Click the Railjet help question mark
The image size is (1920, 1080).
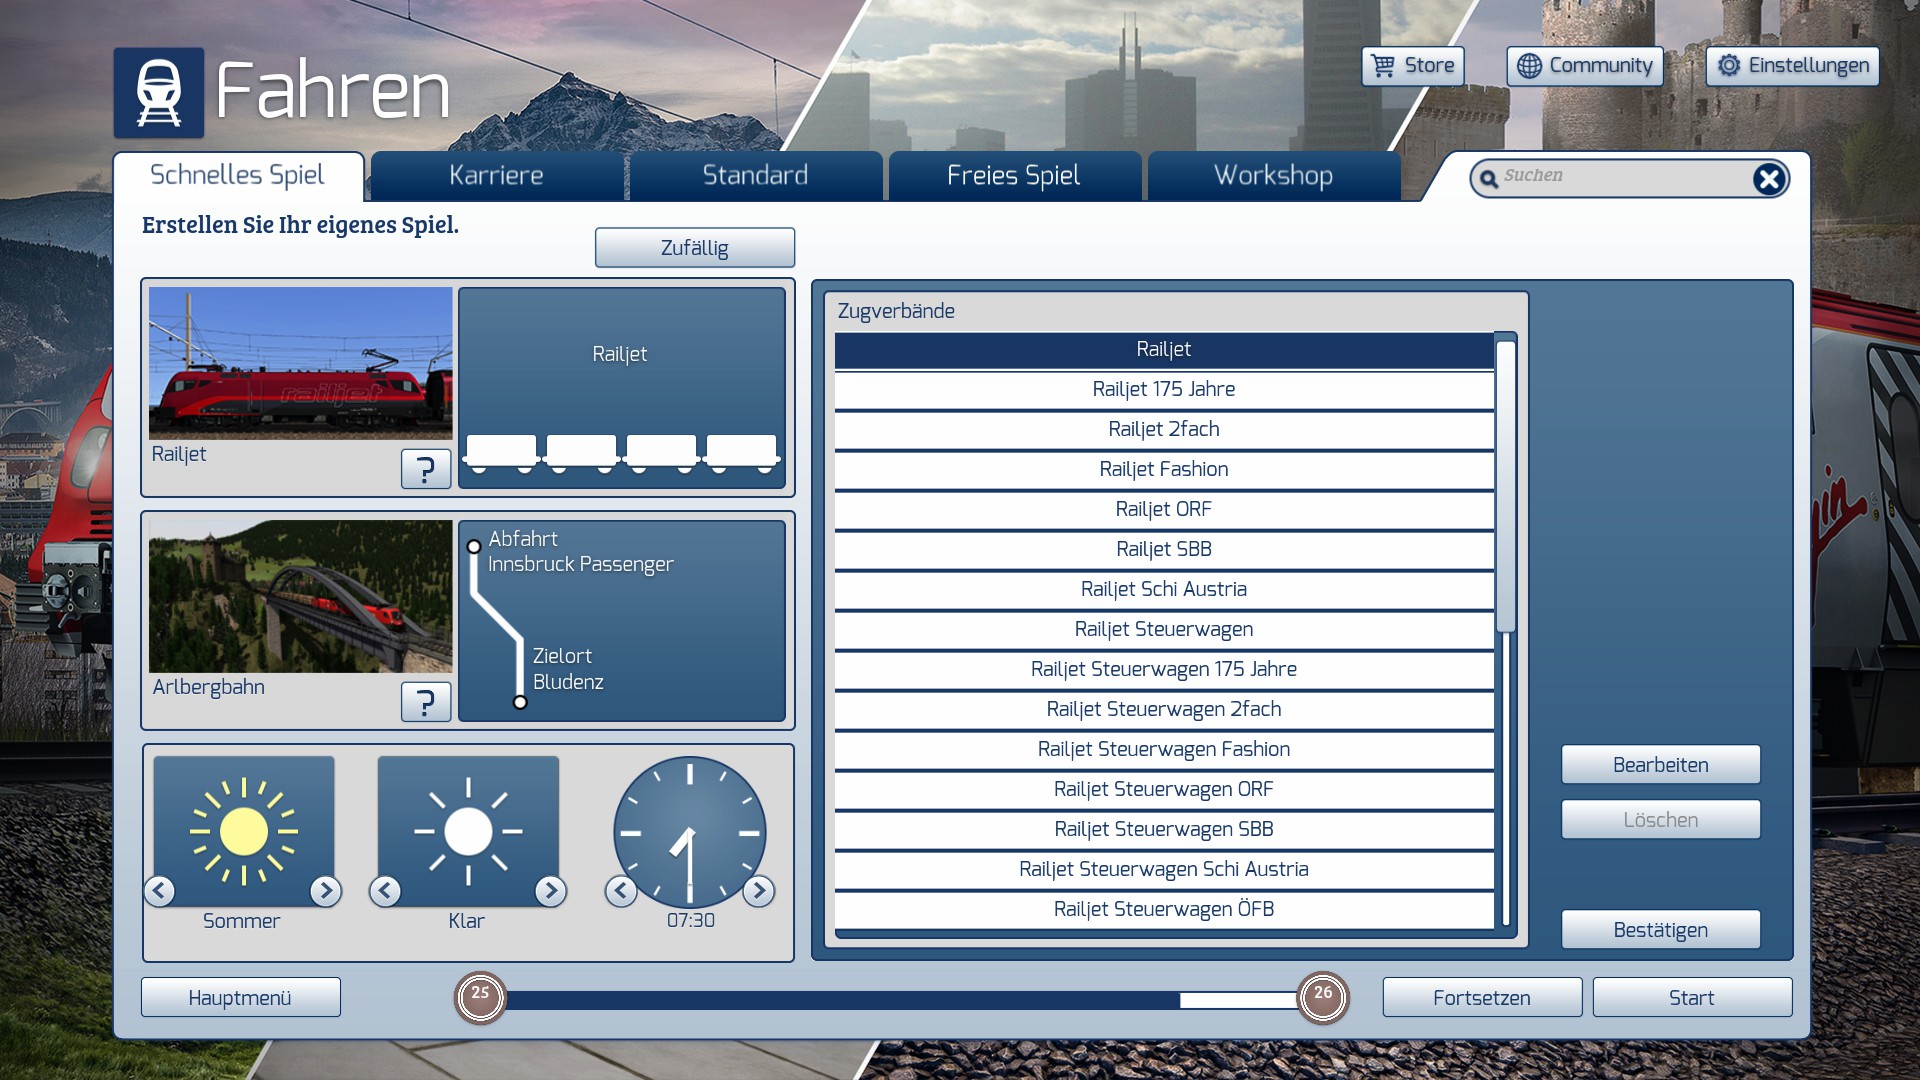click(x=426, y=468)
